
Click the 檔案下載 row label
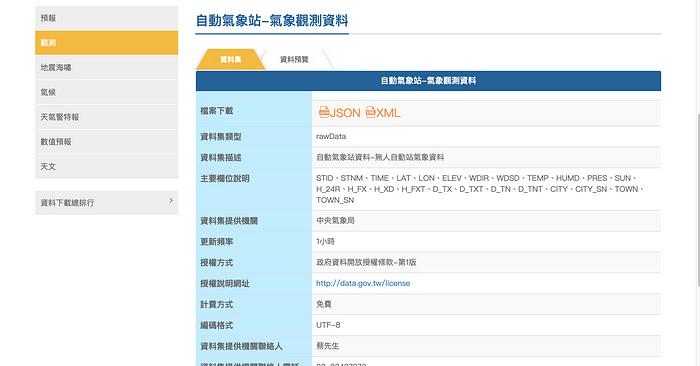(x=217, y=111)
